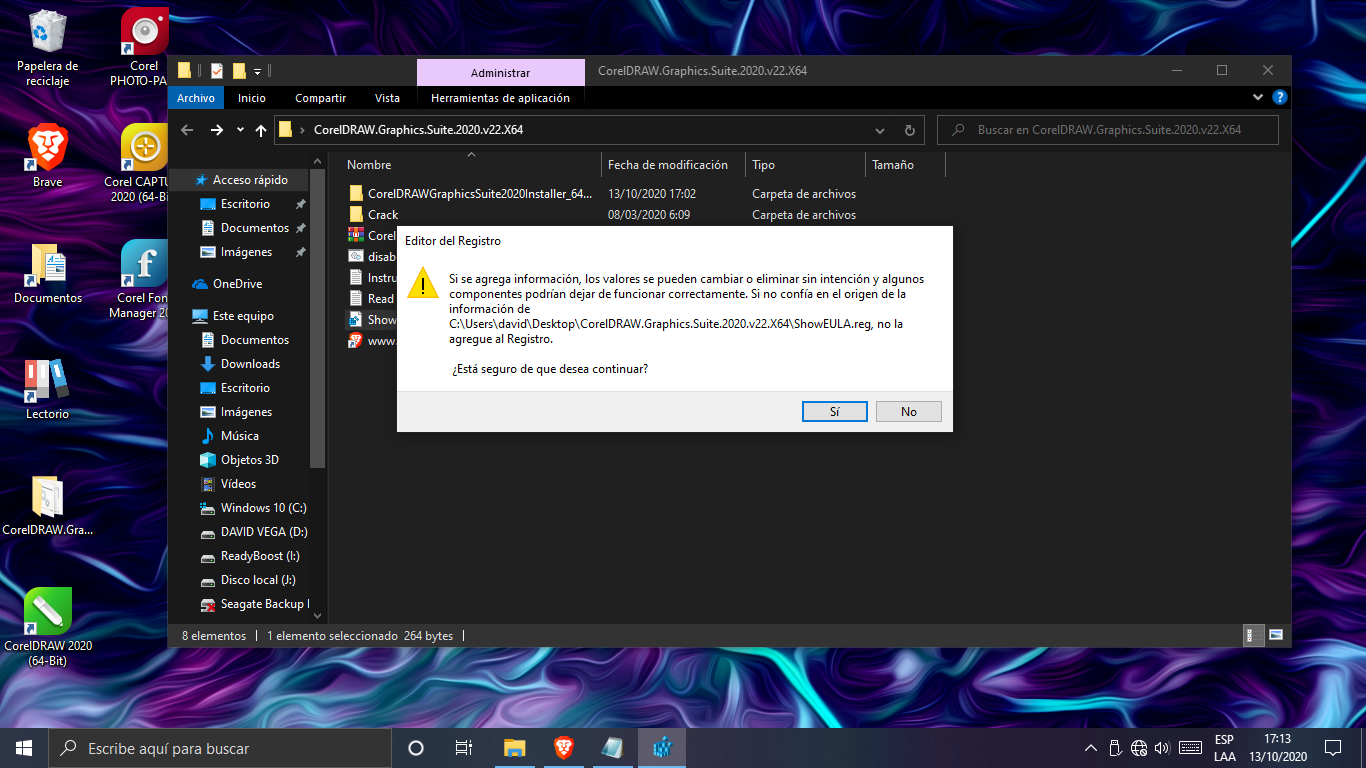The height and width of the screenshot is (768, 1366).
Task: Switch to the Vista ribbon tab
Action: point(387,98)
